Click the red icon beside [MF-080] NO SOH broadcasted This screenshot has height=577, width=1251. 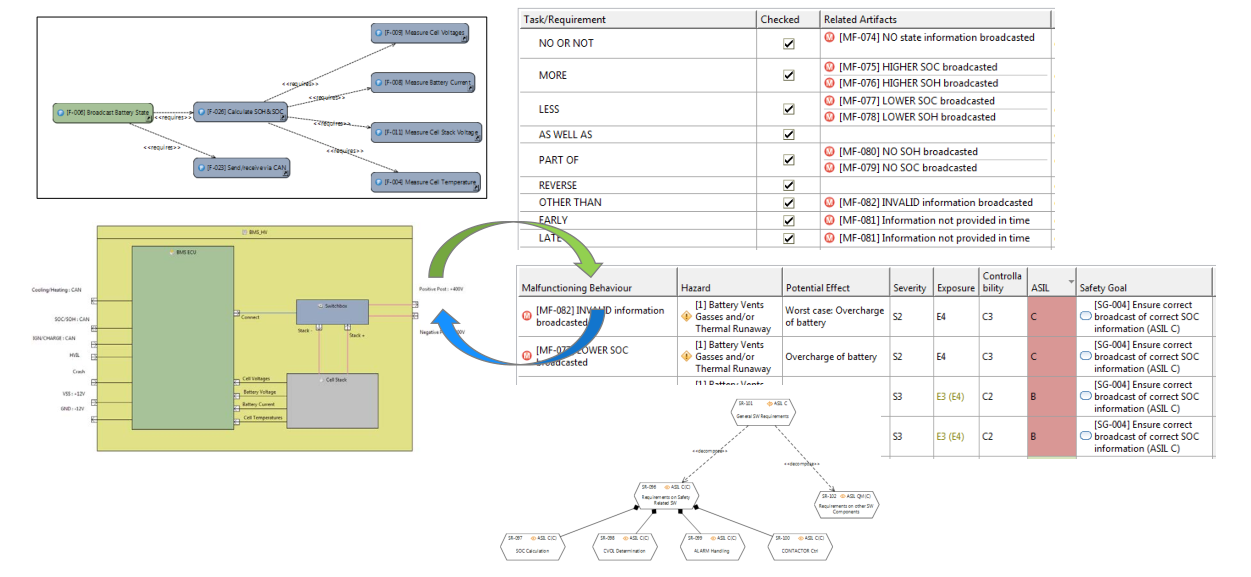[x=829, y=152]
